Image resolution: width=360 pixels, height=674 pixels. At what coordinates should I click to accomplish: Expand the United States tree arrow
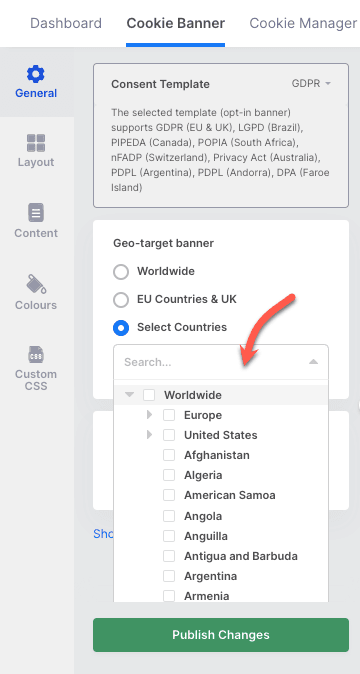[x=149, y=435]
